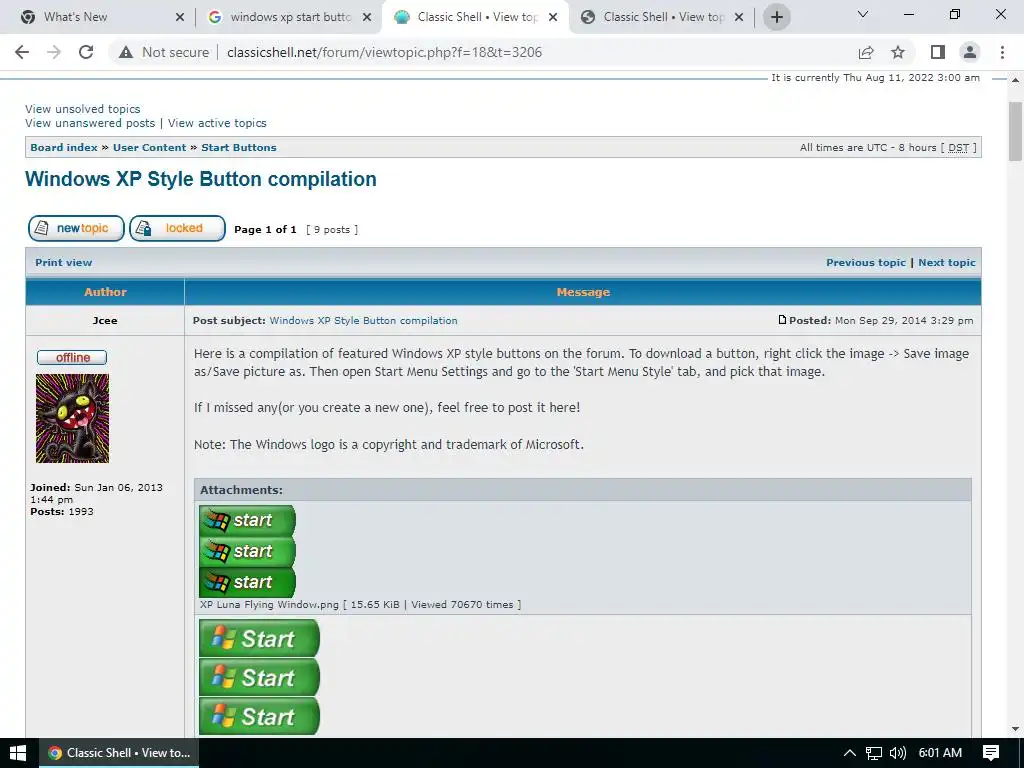
Task: Click the scrollbar down arrow
Action: coord(1015,729)
